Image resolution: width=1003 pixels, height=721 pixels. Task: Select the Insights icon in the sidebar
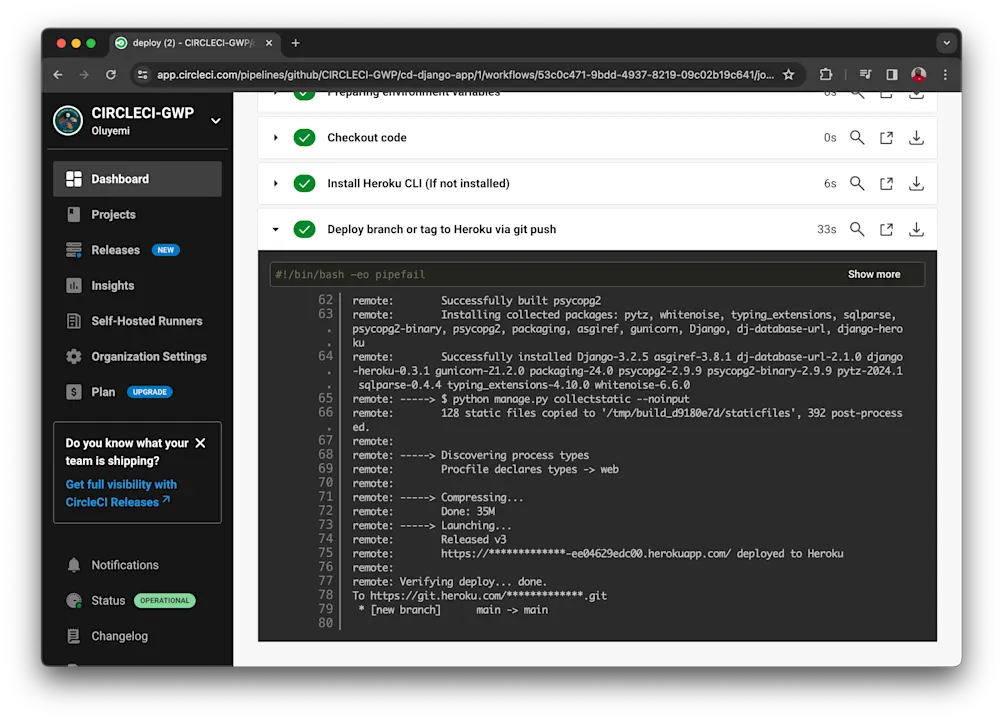[75, 285]
